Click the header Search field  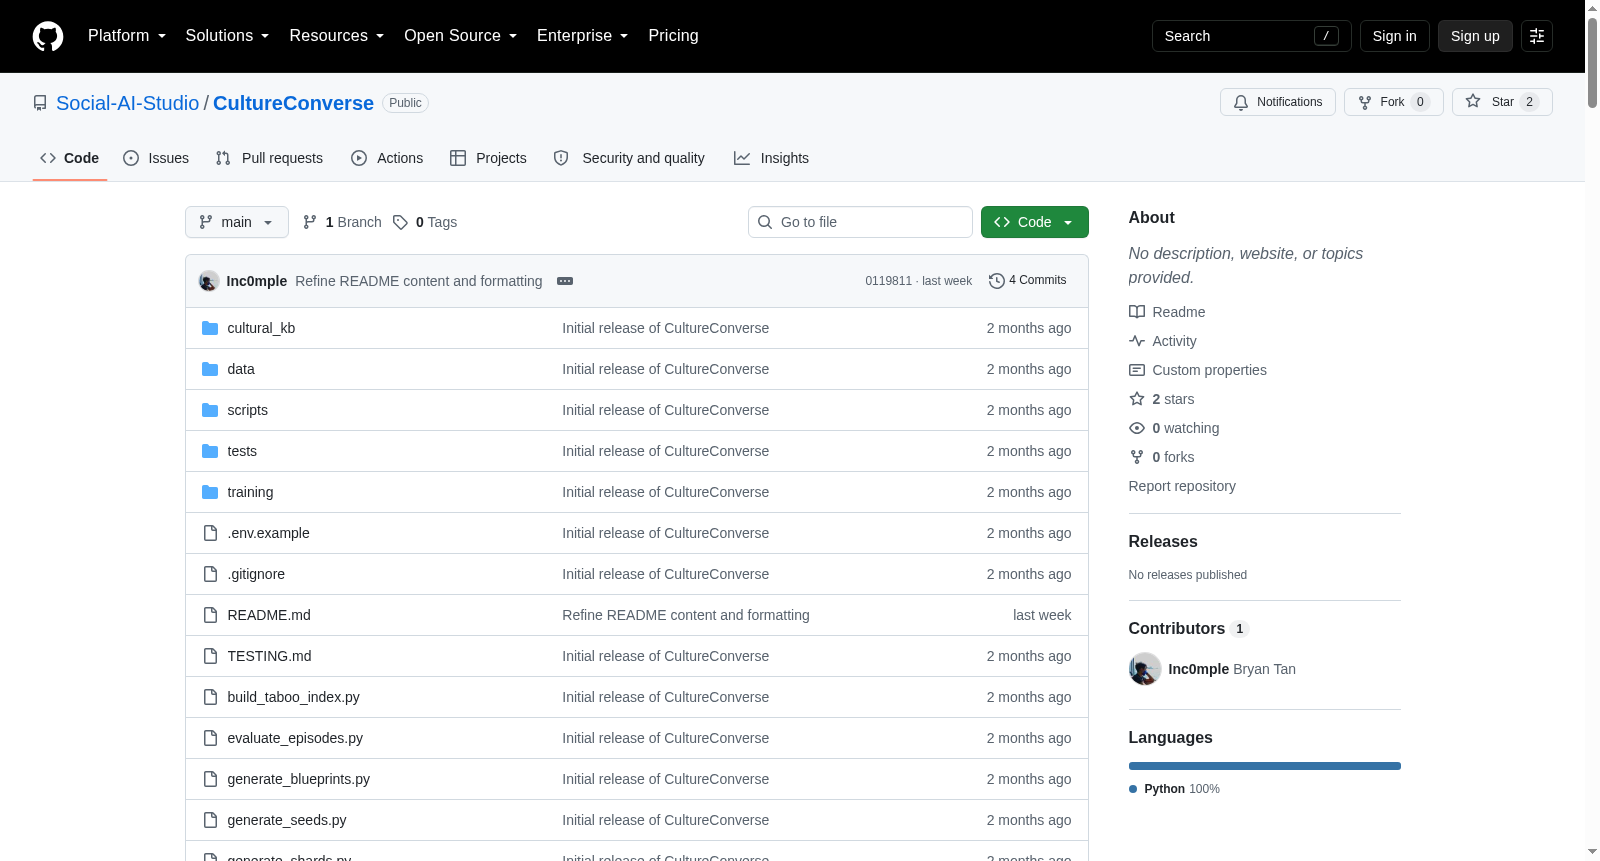(1252, 36)
